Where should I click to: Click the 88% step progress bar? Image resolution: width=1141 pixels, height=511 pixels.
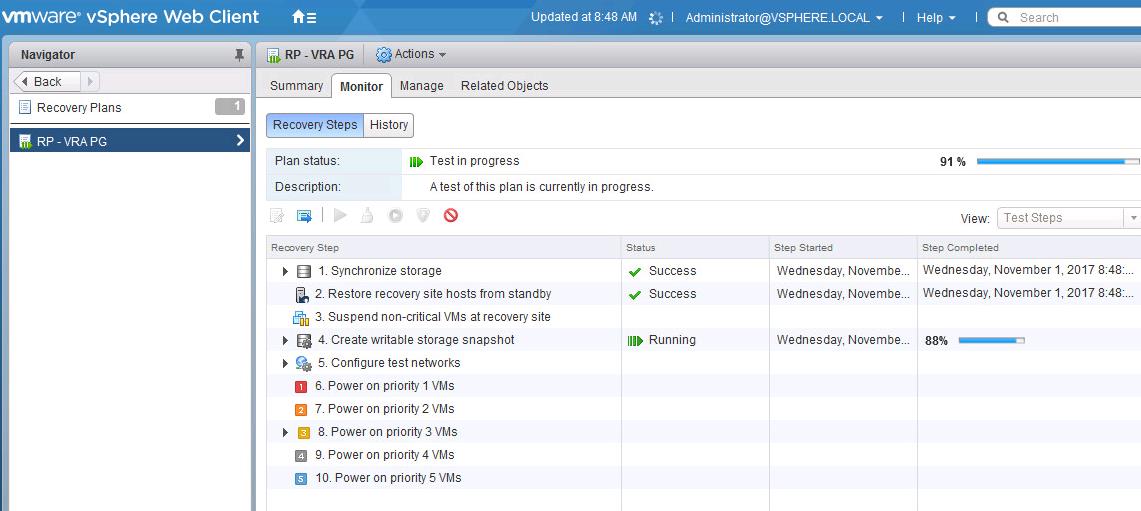[991, 340]
